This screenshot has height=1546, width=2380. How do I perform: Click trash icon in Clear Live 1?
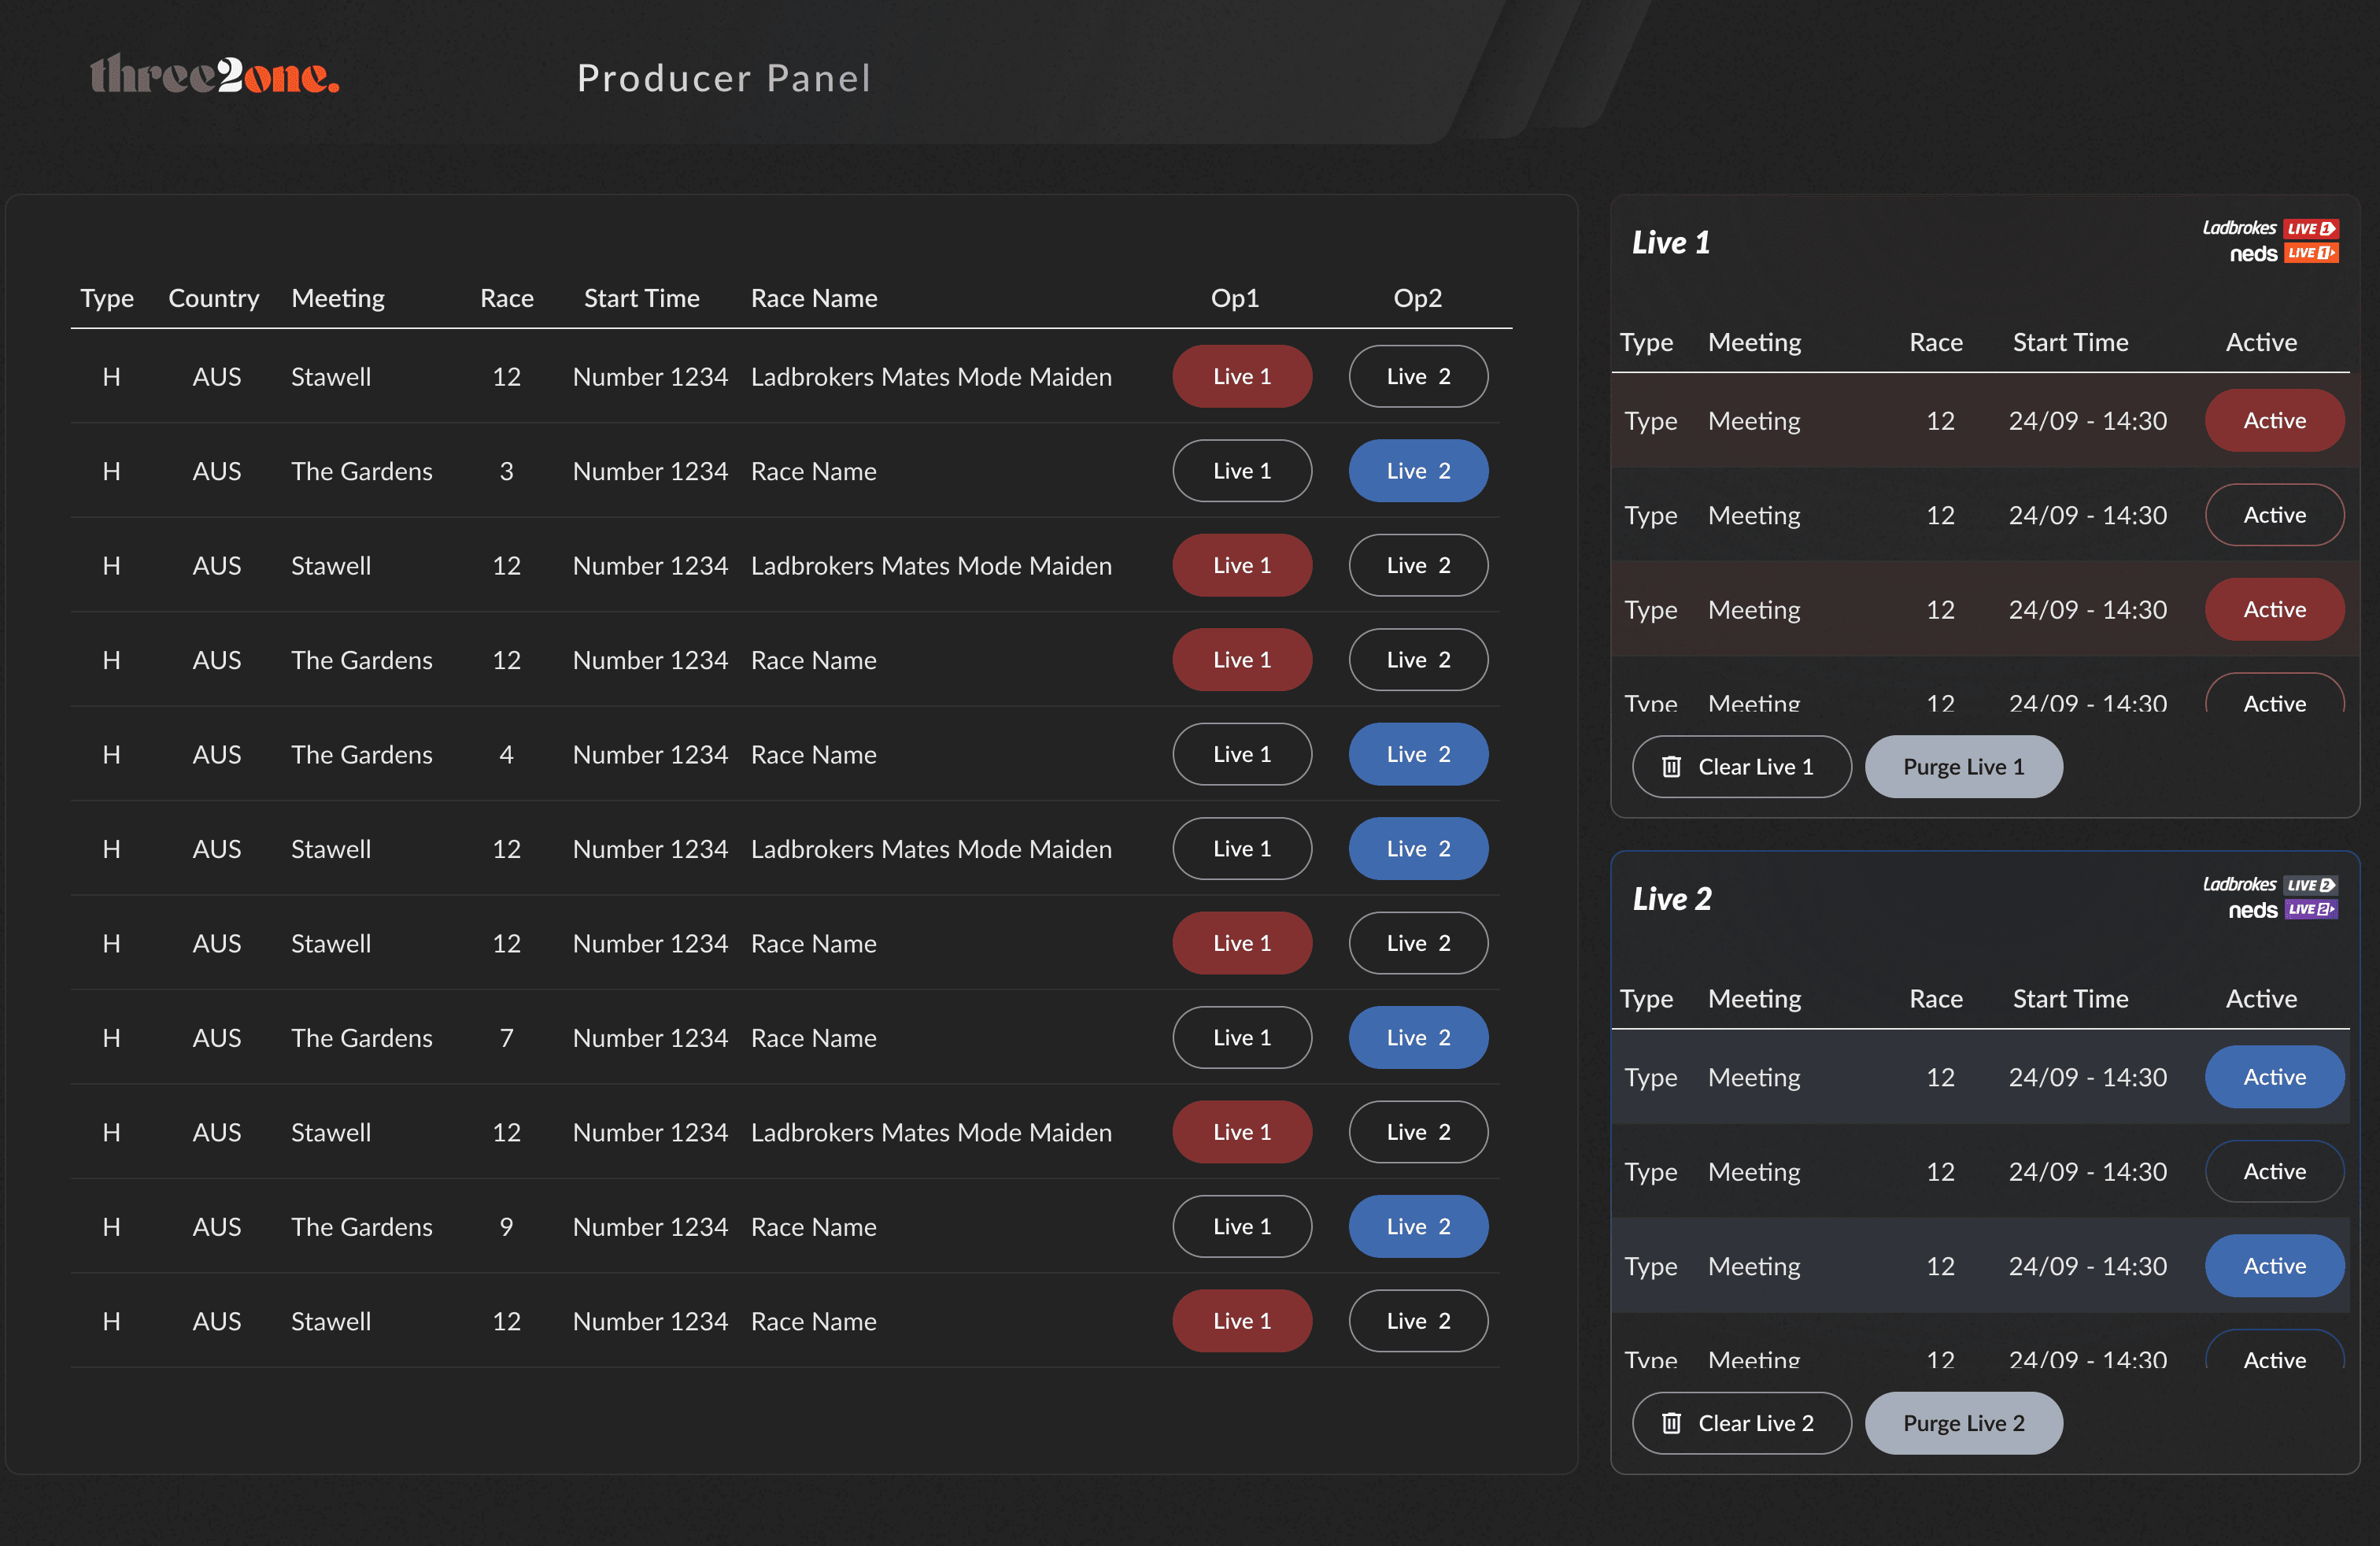click(x=1671, y=767)
